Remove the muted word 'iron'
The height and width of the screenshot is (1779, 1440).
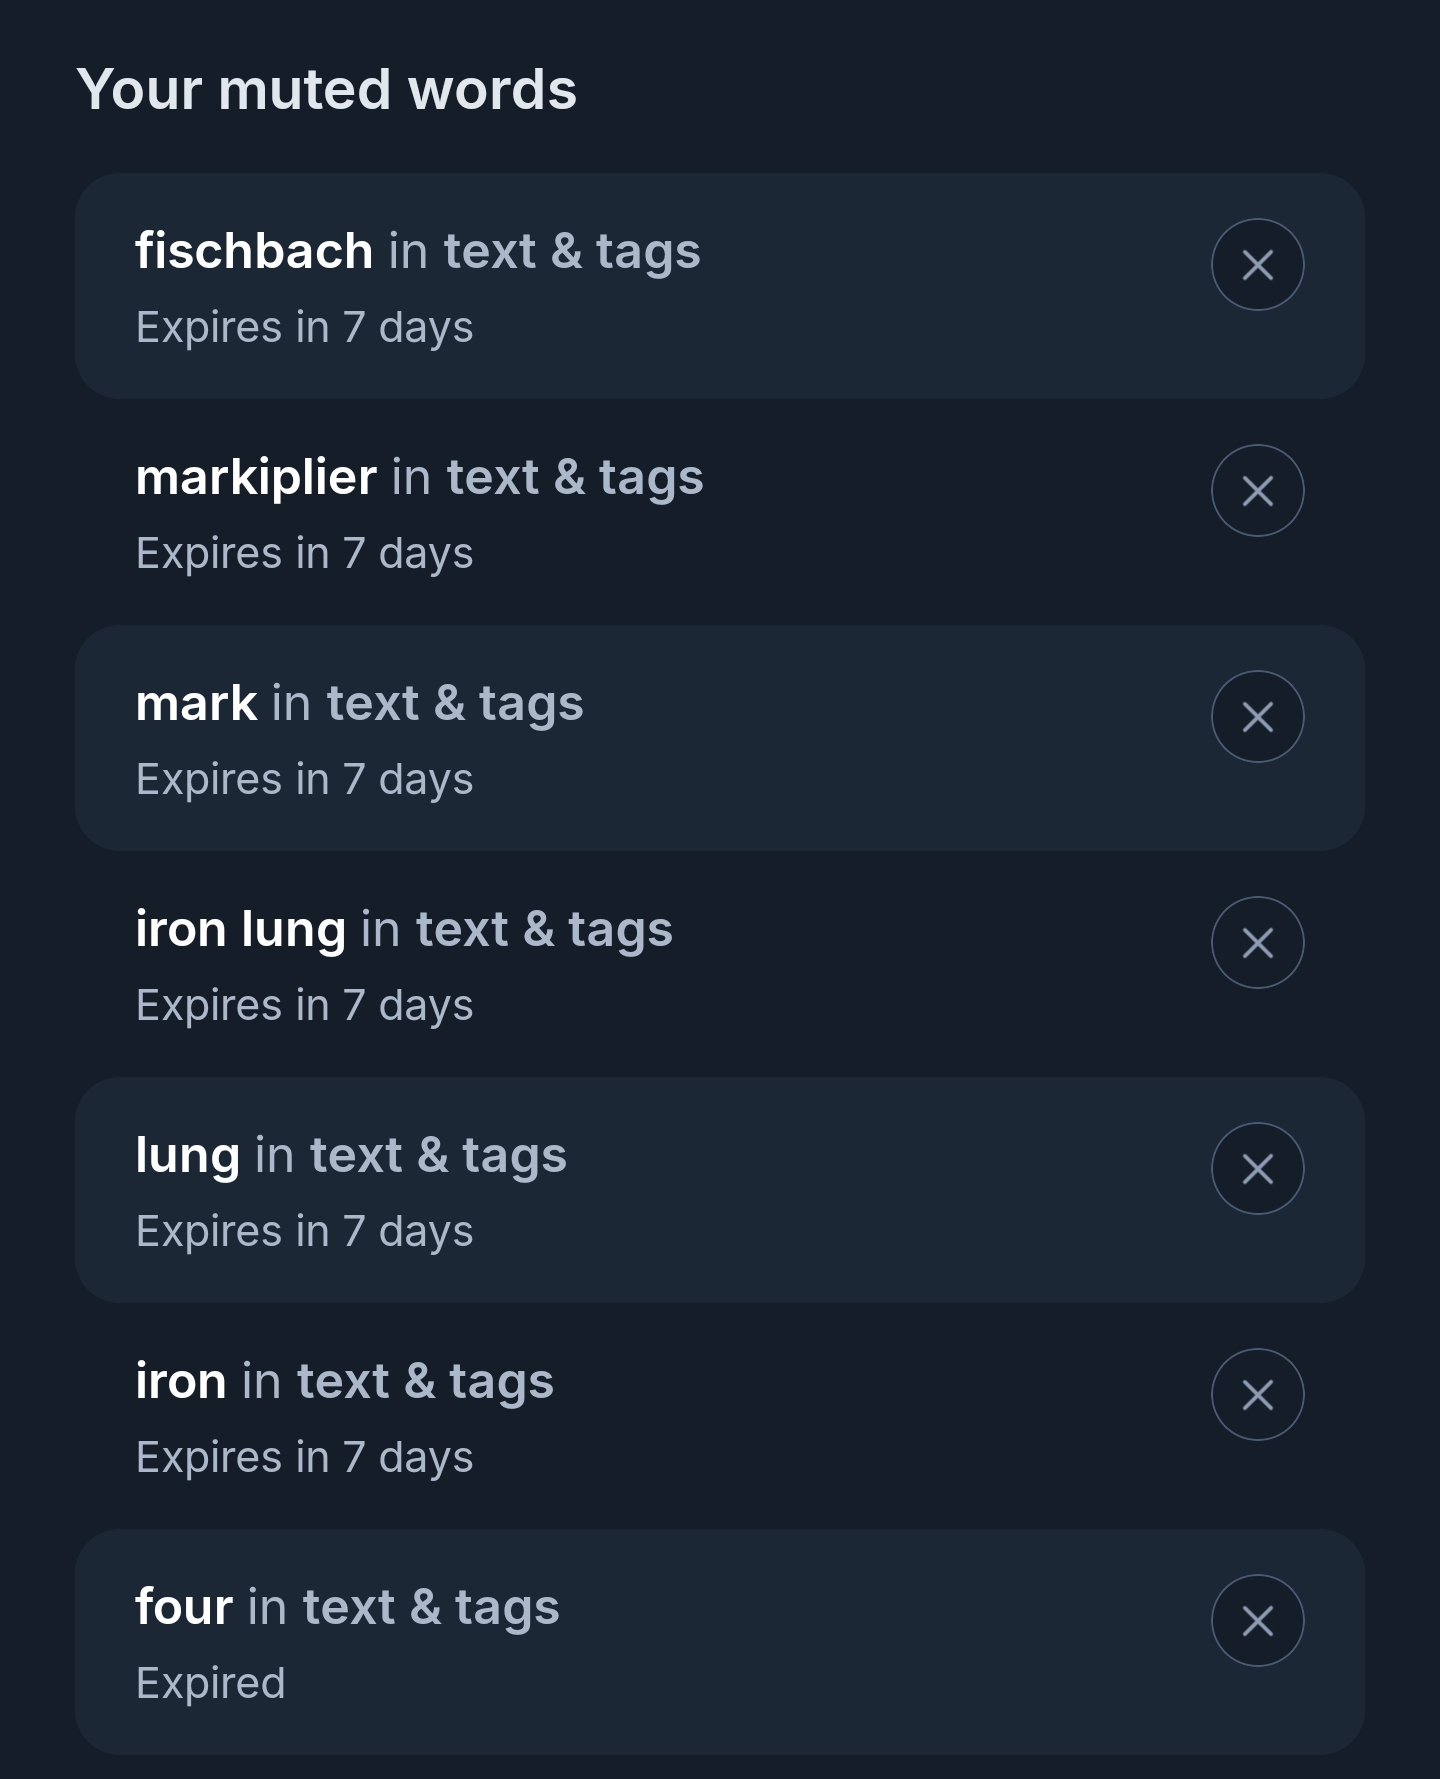point(1257,1395)
